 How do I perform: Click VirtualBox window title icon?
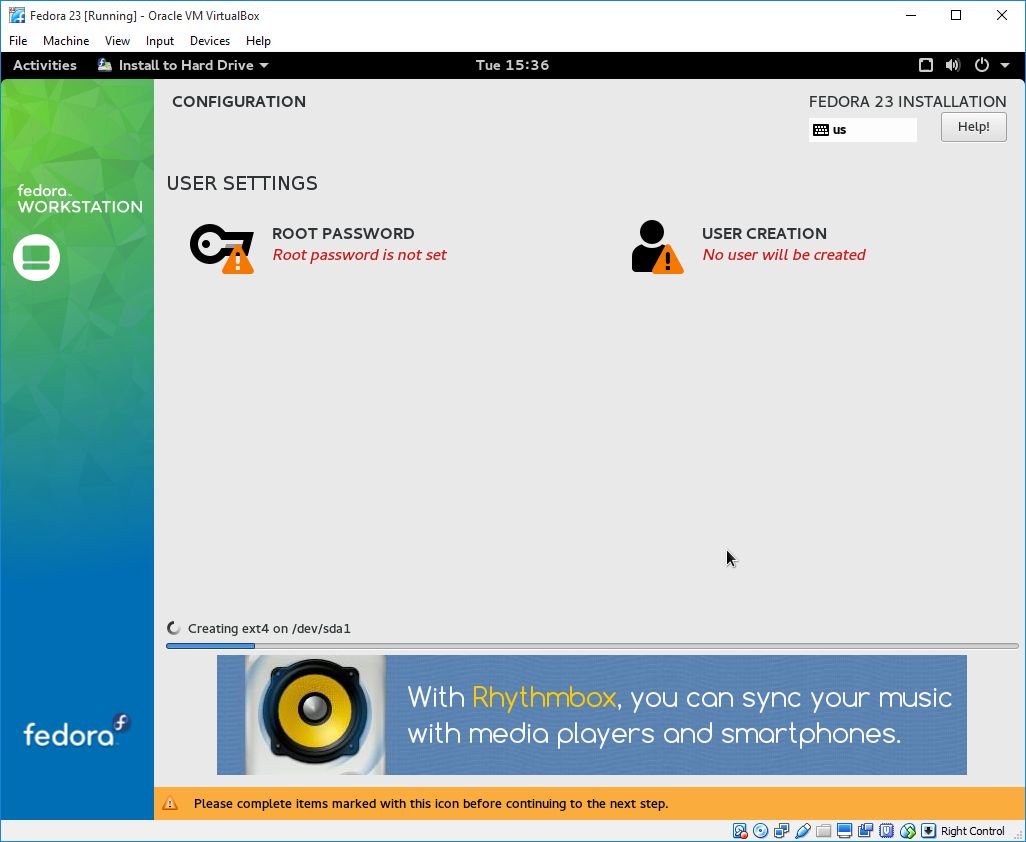[x=17, y=15]
